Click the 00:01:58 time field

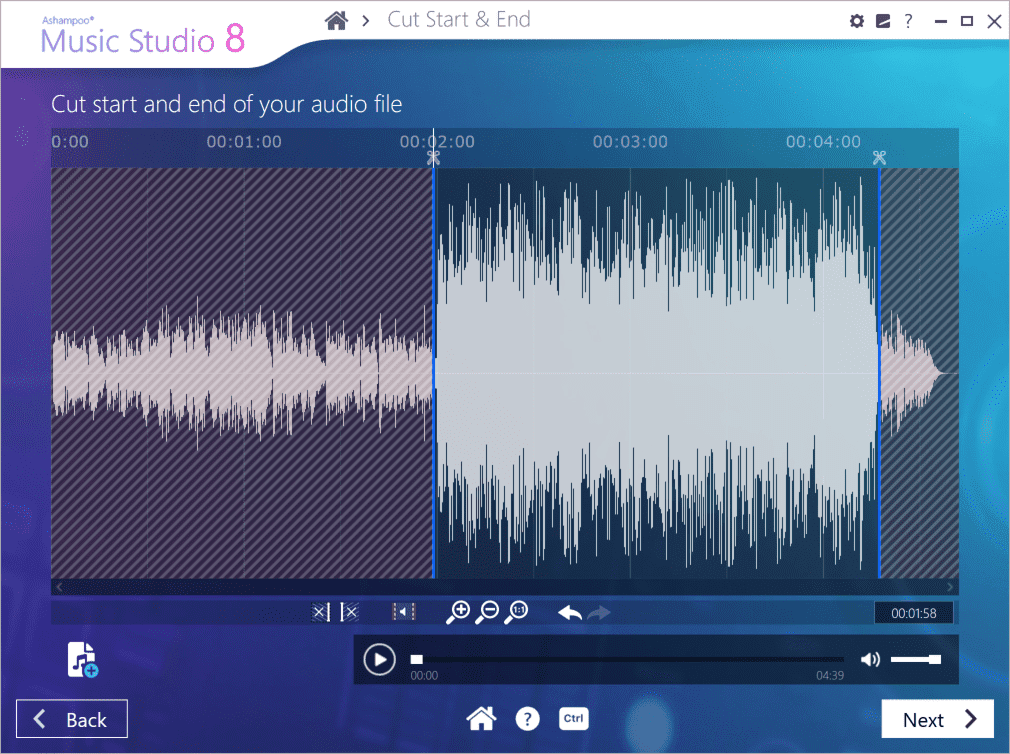(x=913, y=613)
